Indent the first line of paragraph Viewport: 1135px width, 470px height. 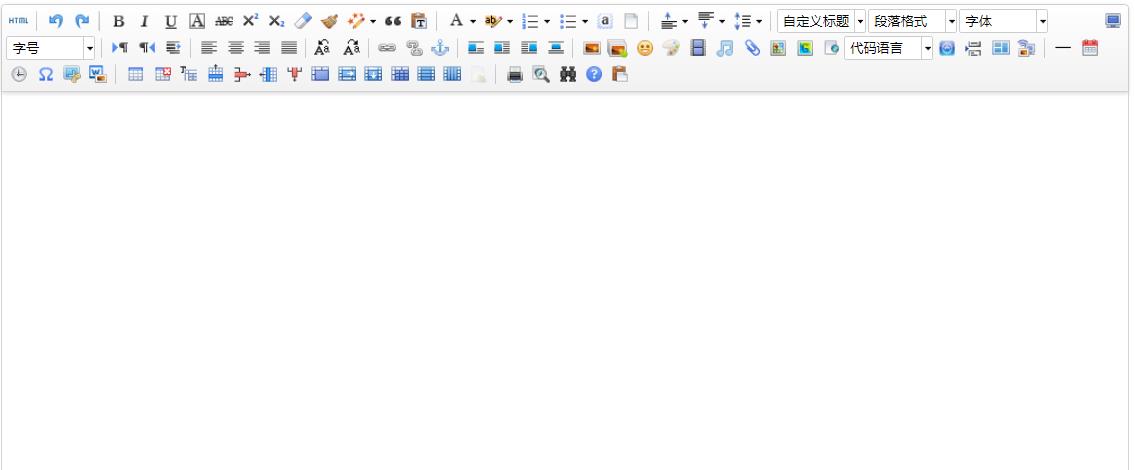(173, 48)
